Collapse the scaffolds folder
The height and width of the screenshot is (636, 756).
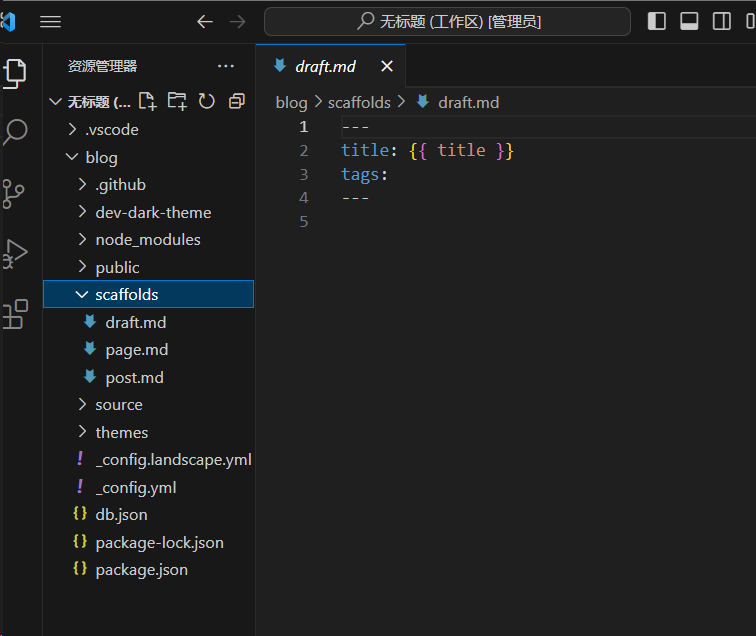pyautogui.click(x=126, y=295)
